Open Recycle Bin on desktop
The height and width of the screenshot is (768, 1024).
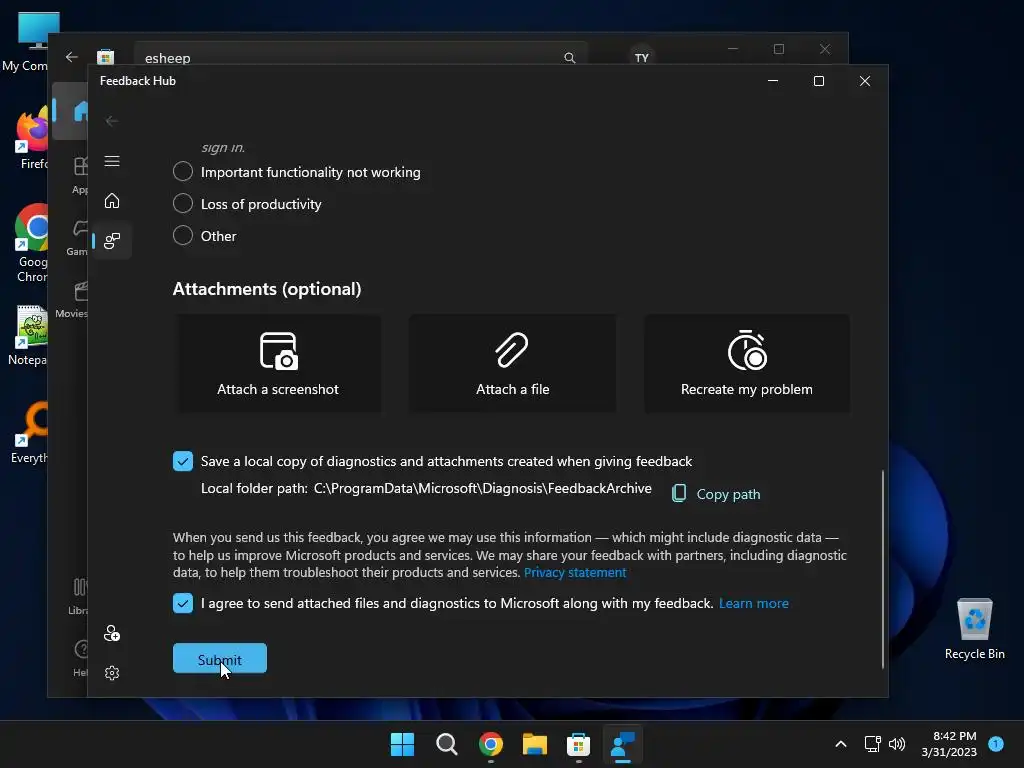[974, 628]
